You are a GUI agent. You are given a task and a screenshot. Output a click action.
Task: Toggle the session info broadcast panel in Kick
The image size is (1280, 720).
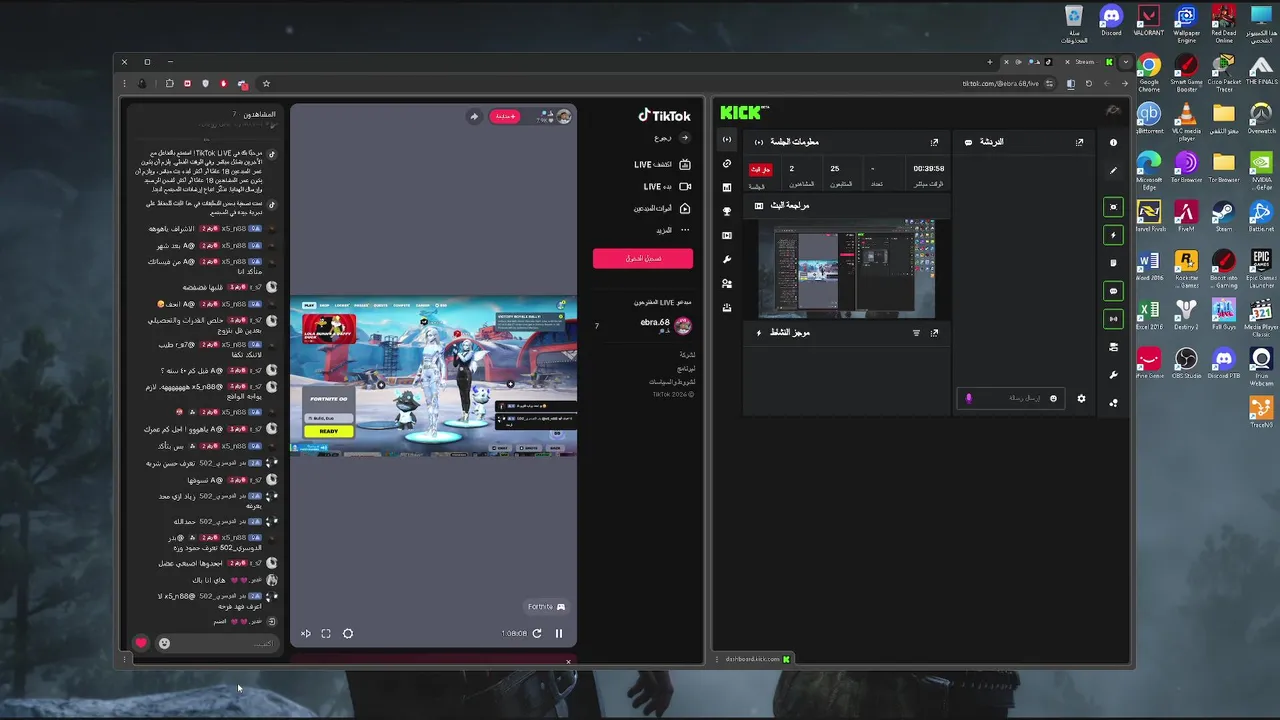coord(1113,319)
